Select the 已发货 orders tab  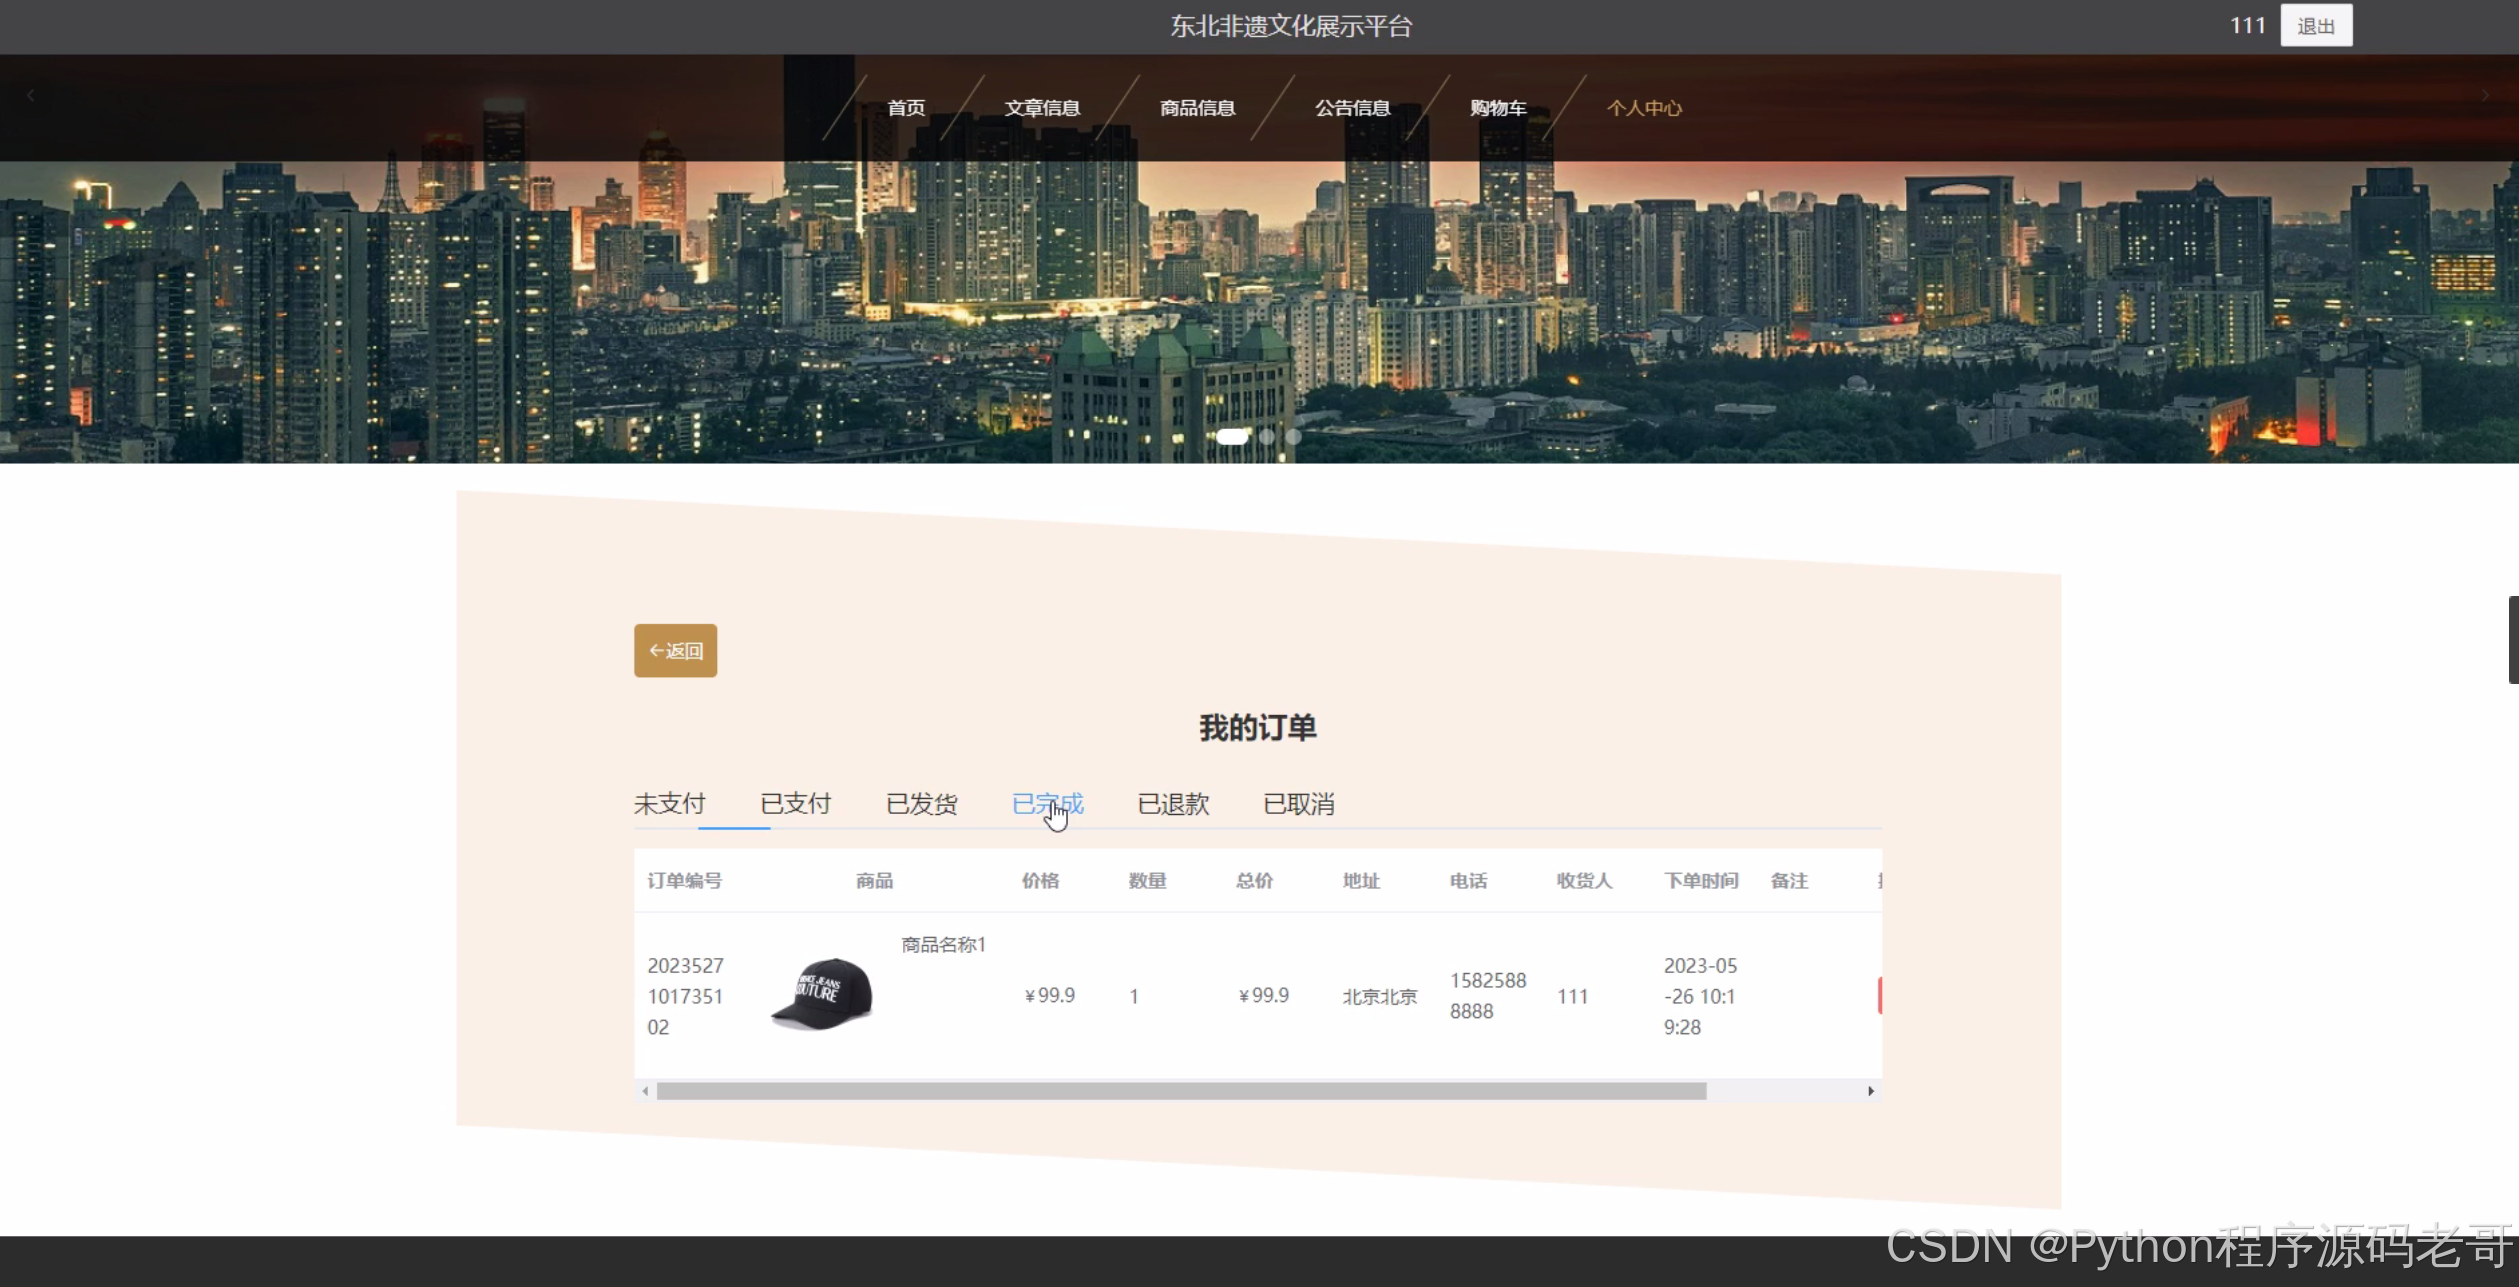click(x=921, y=804)
